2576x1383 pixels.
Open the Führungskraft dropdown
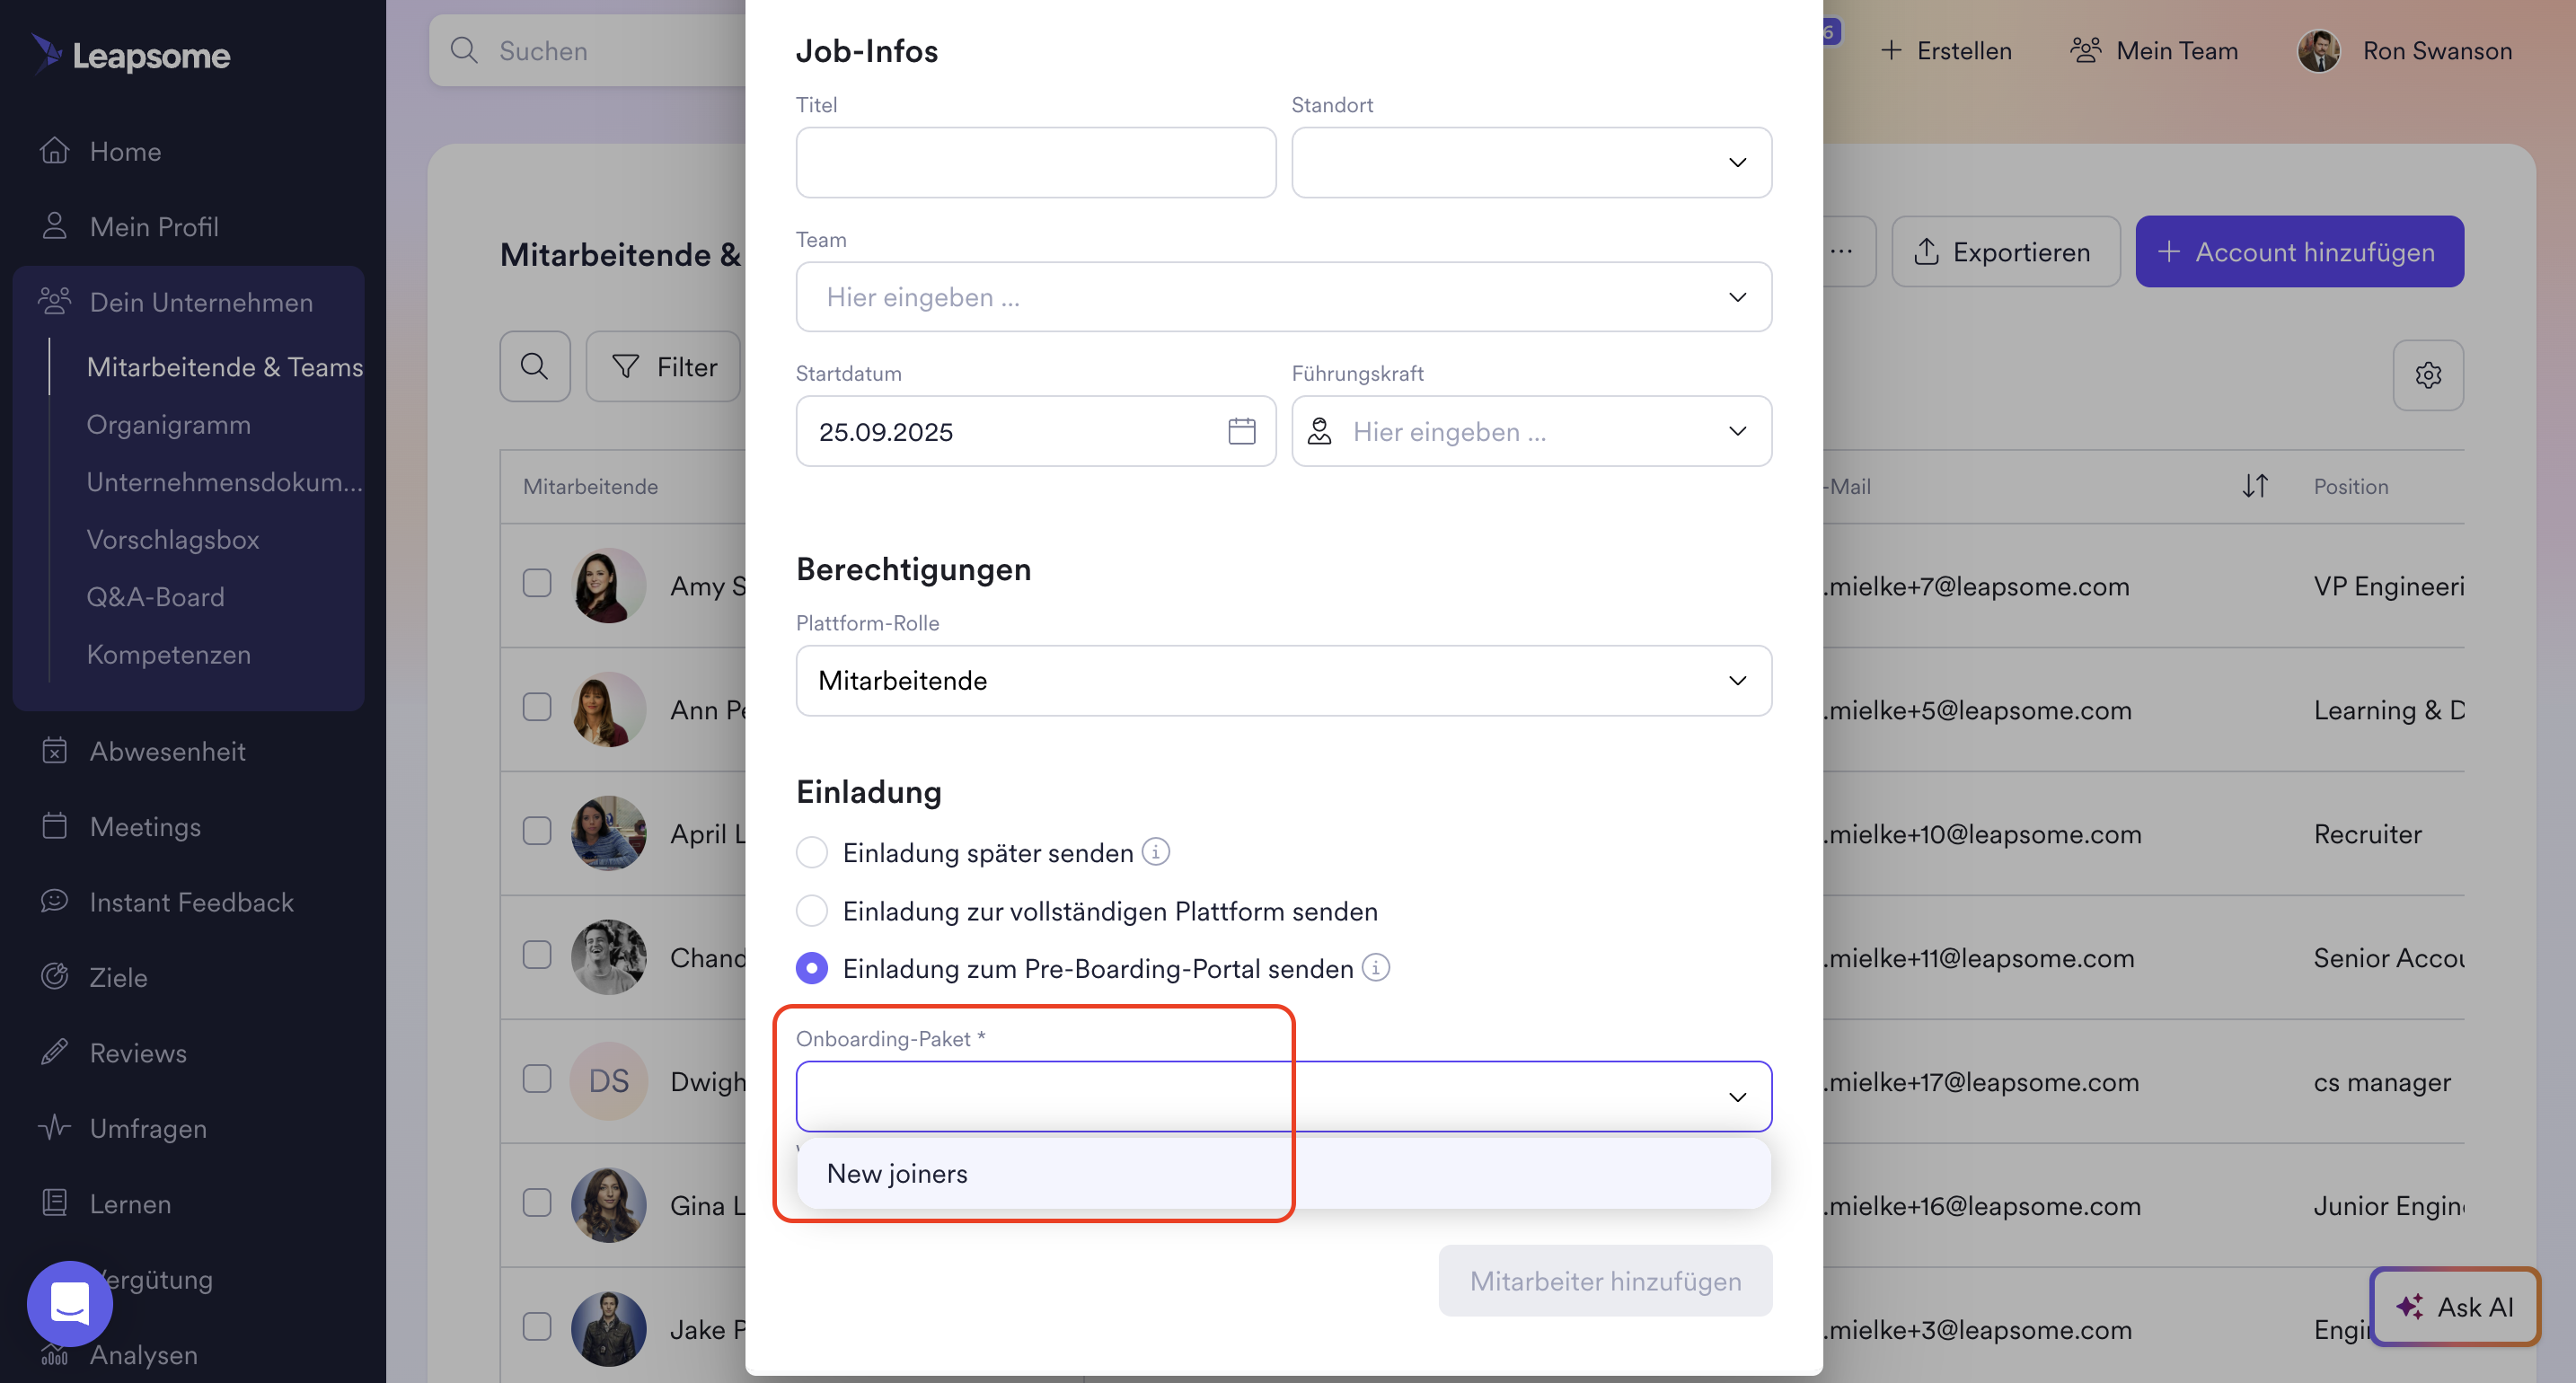point(1531,431)
